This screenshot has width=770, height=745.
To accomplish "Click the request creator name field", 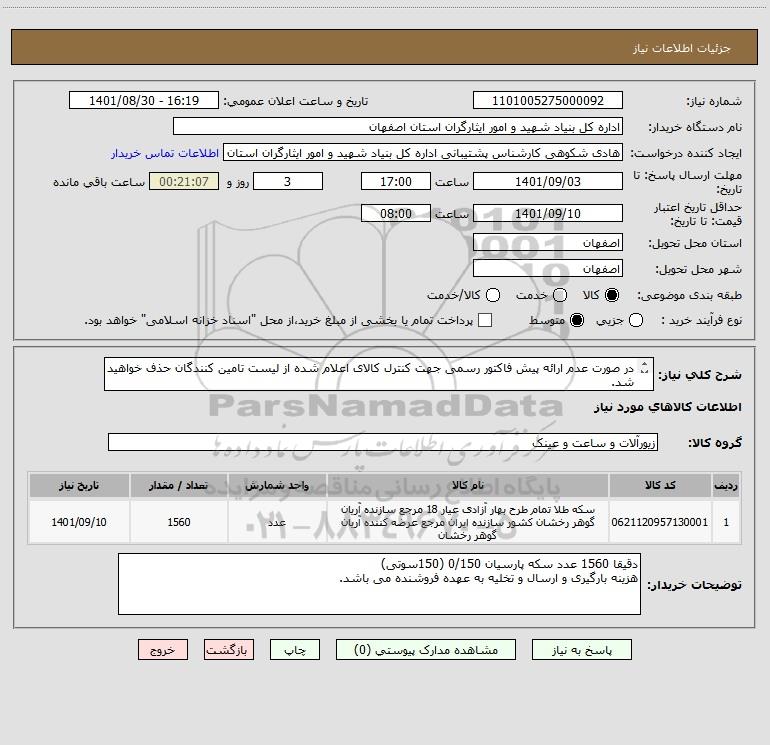I will click(x=423, y=152).
